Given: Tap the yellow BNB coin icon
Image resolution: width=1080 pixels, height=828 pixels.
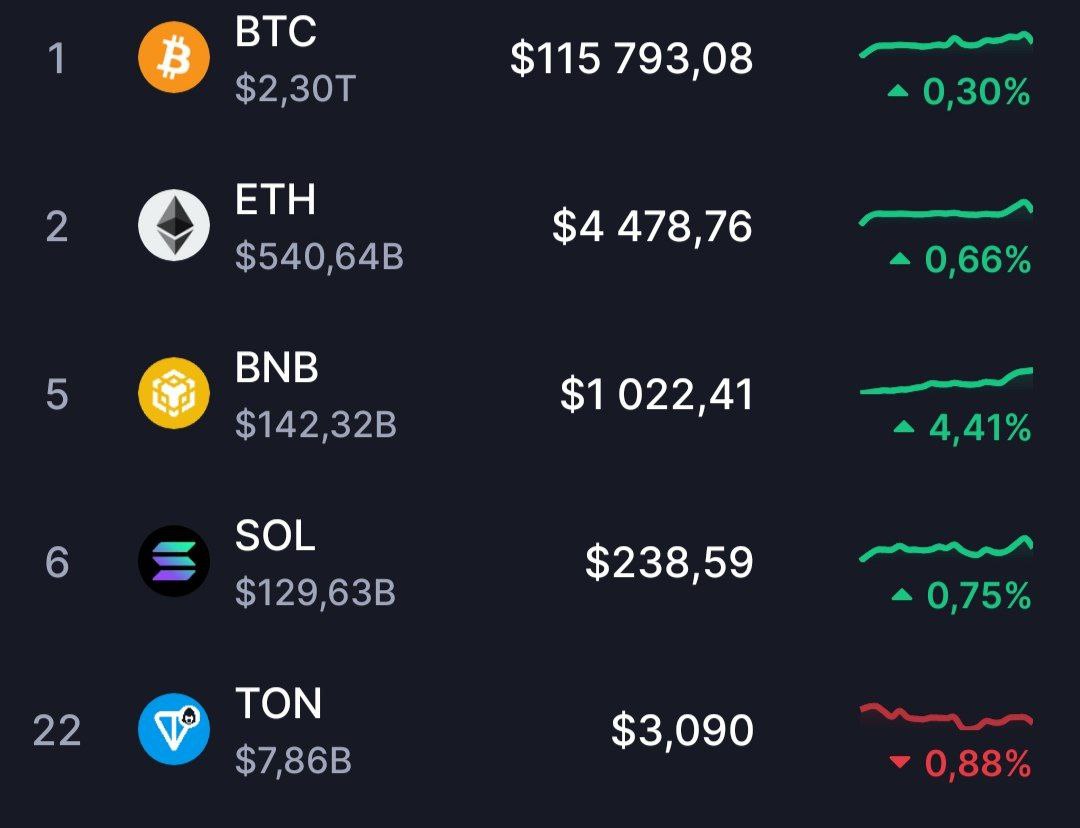Looking at the screenshot, I should coord(174,393).
